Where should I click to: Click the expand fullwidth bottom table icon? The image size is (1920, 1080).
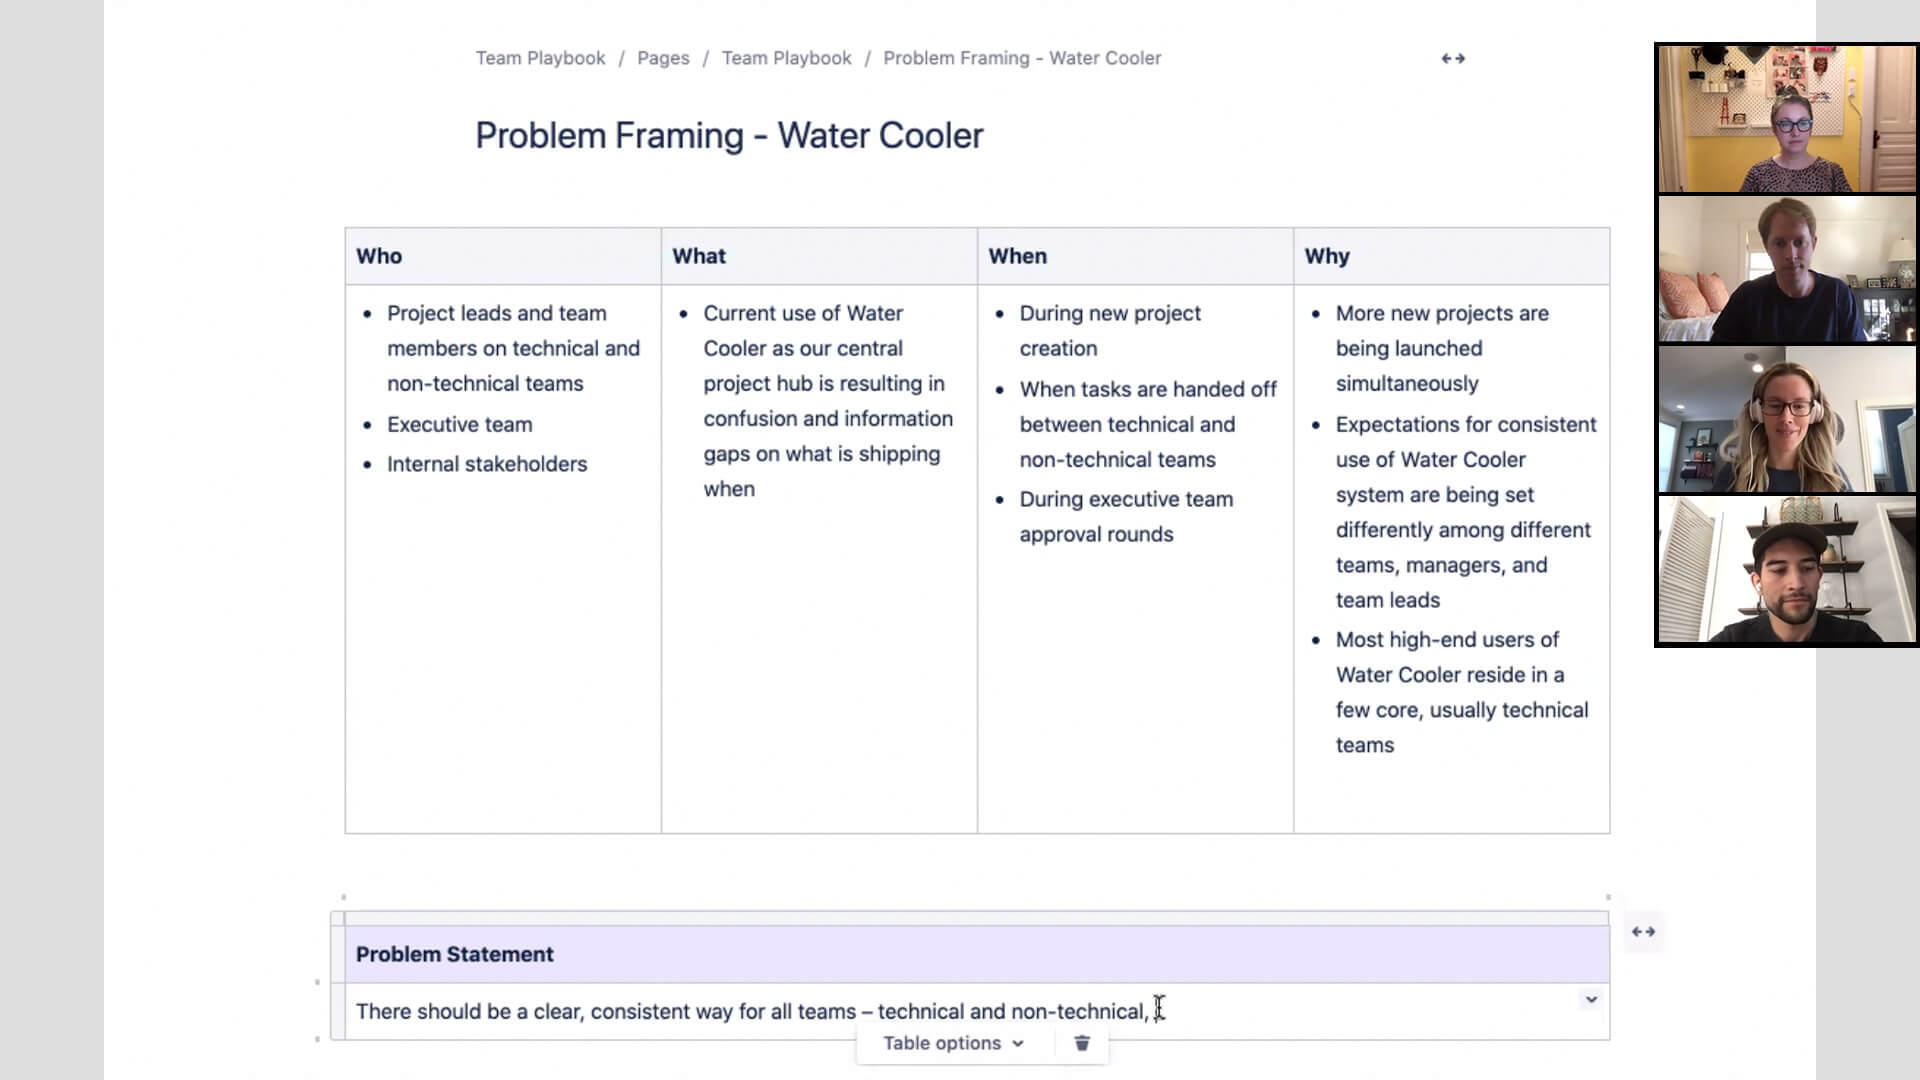coord(1643,931)
